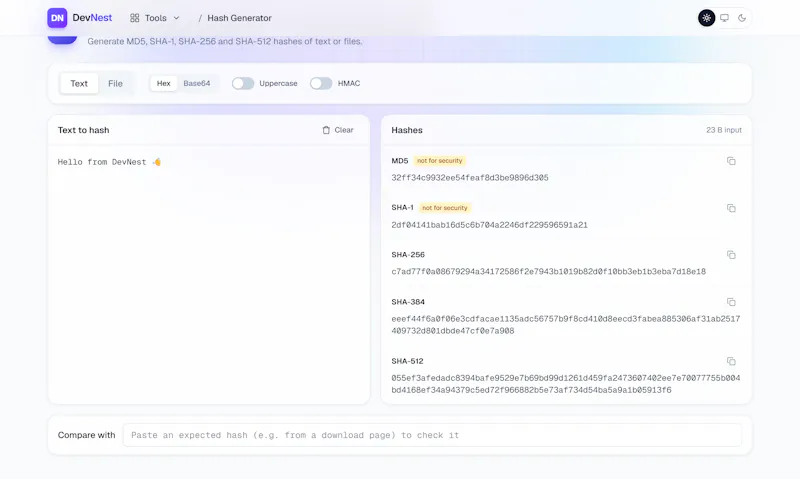
Task: Copy the SHA-1 hash
Action: point(731,208)
